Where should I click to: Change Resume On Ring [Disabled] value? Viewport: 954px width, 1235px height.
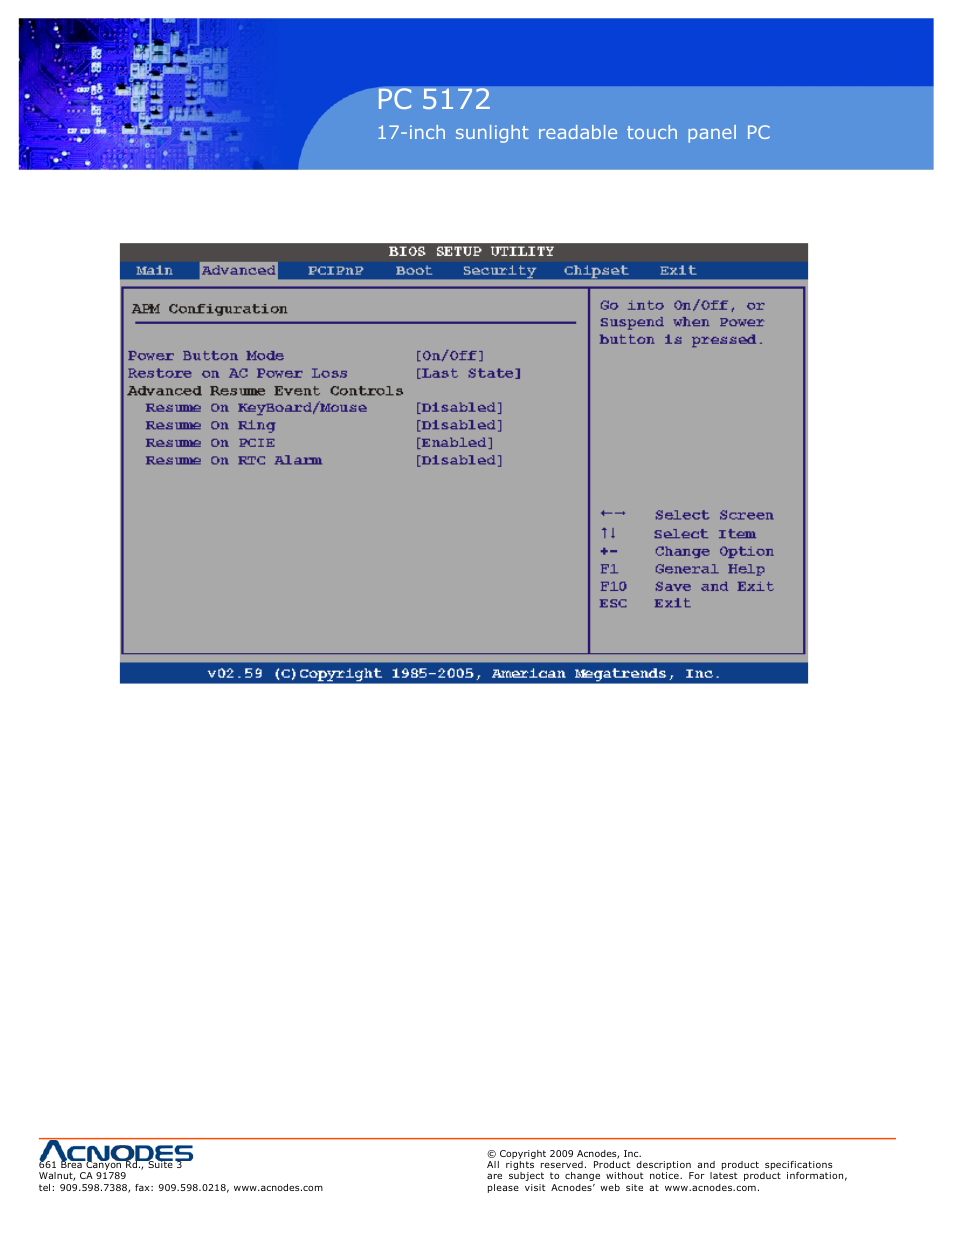(460, 426)
